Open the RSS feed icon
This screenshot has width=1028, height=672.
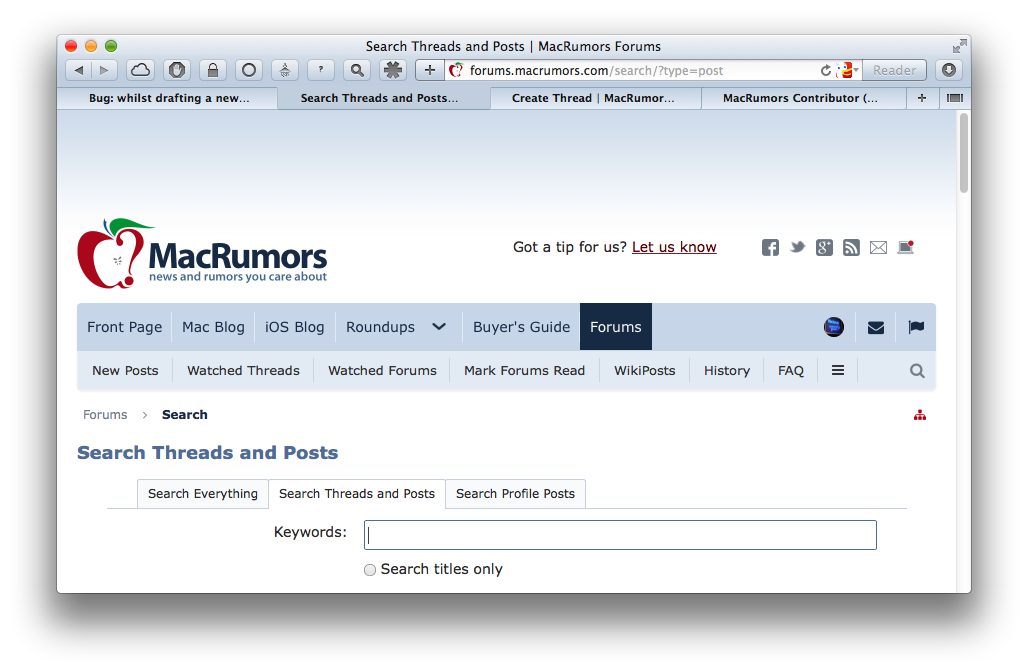(851, 247)
